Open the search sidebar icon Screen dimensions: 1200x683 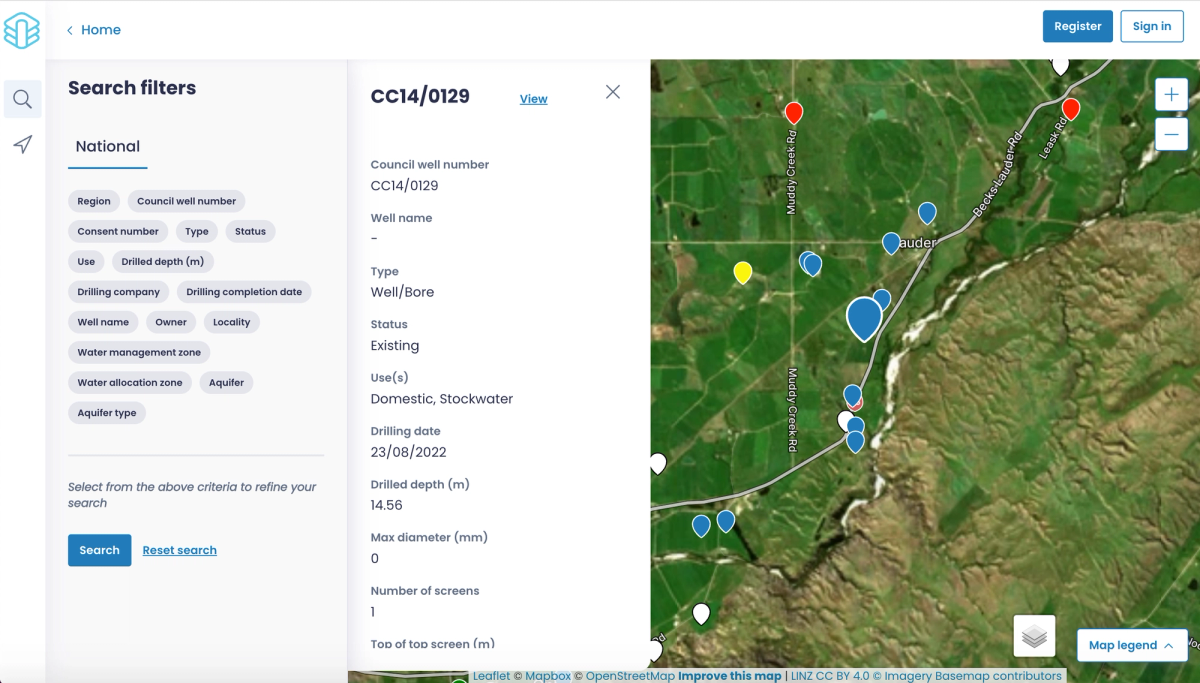23,99
